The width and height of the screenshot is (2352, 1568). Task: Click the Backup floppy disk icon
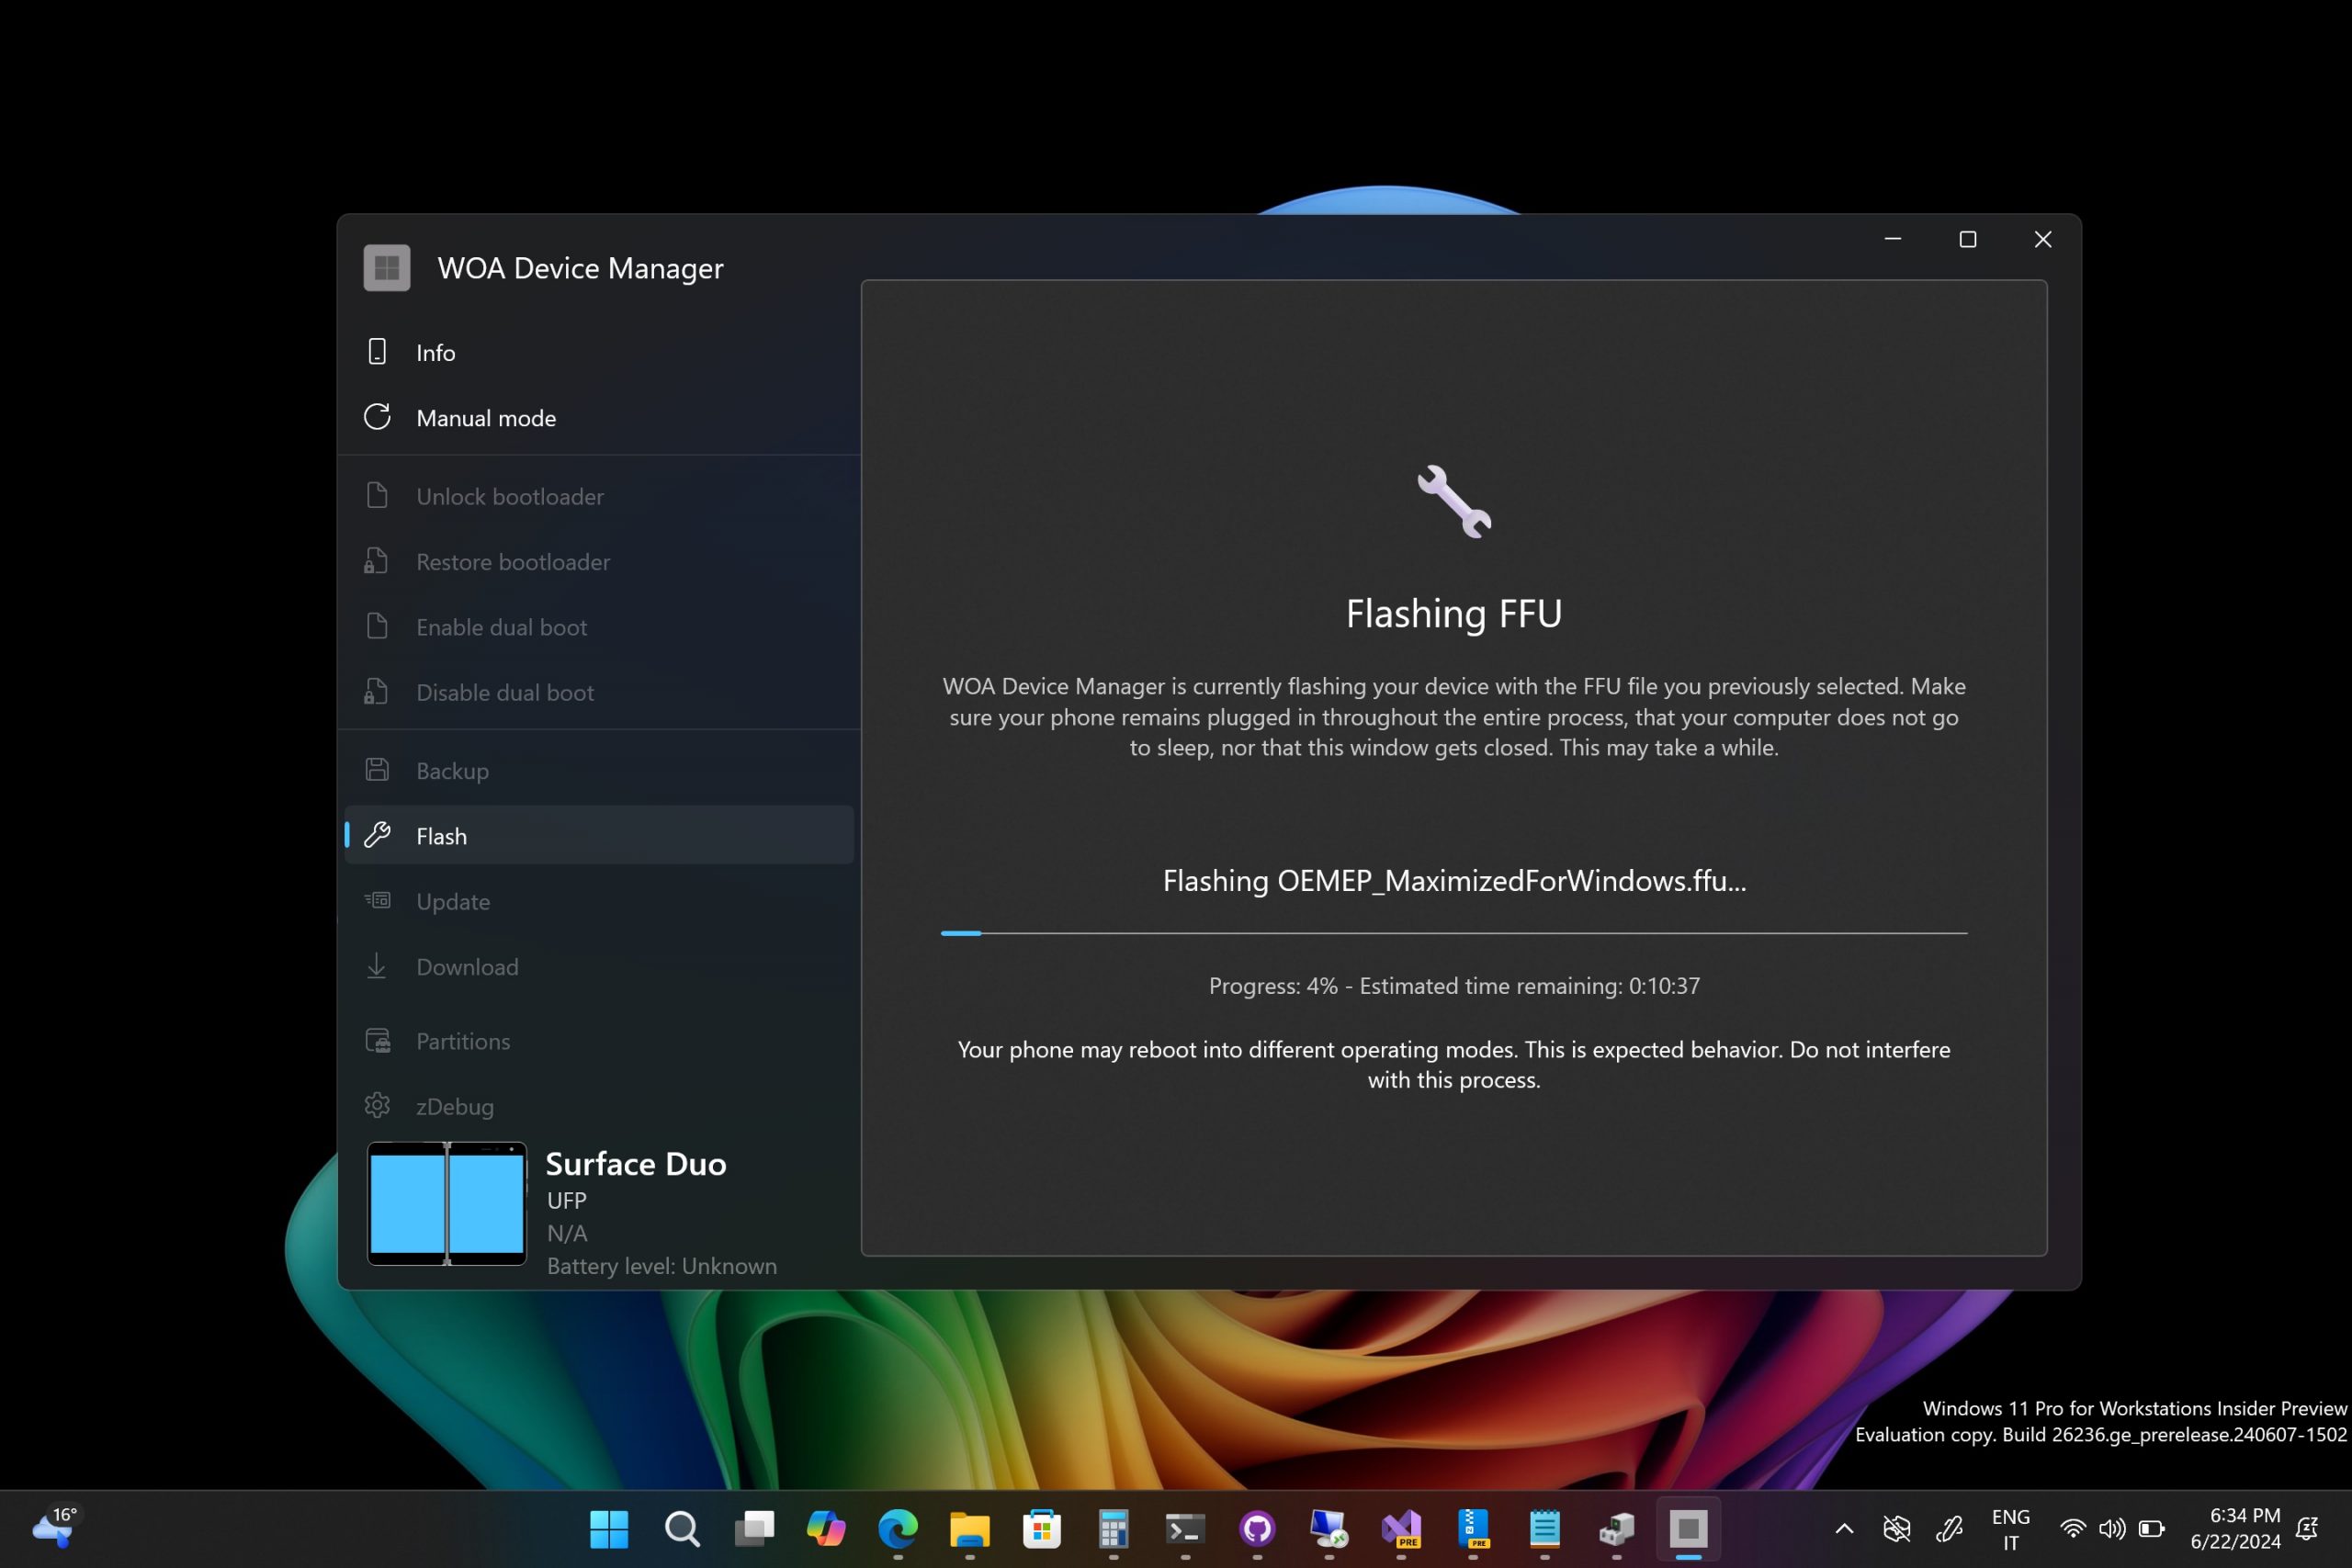(377, 770)
